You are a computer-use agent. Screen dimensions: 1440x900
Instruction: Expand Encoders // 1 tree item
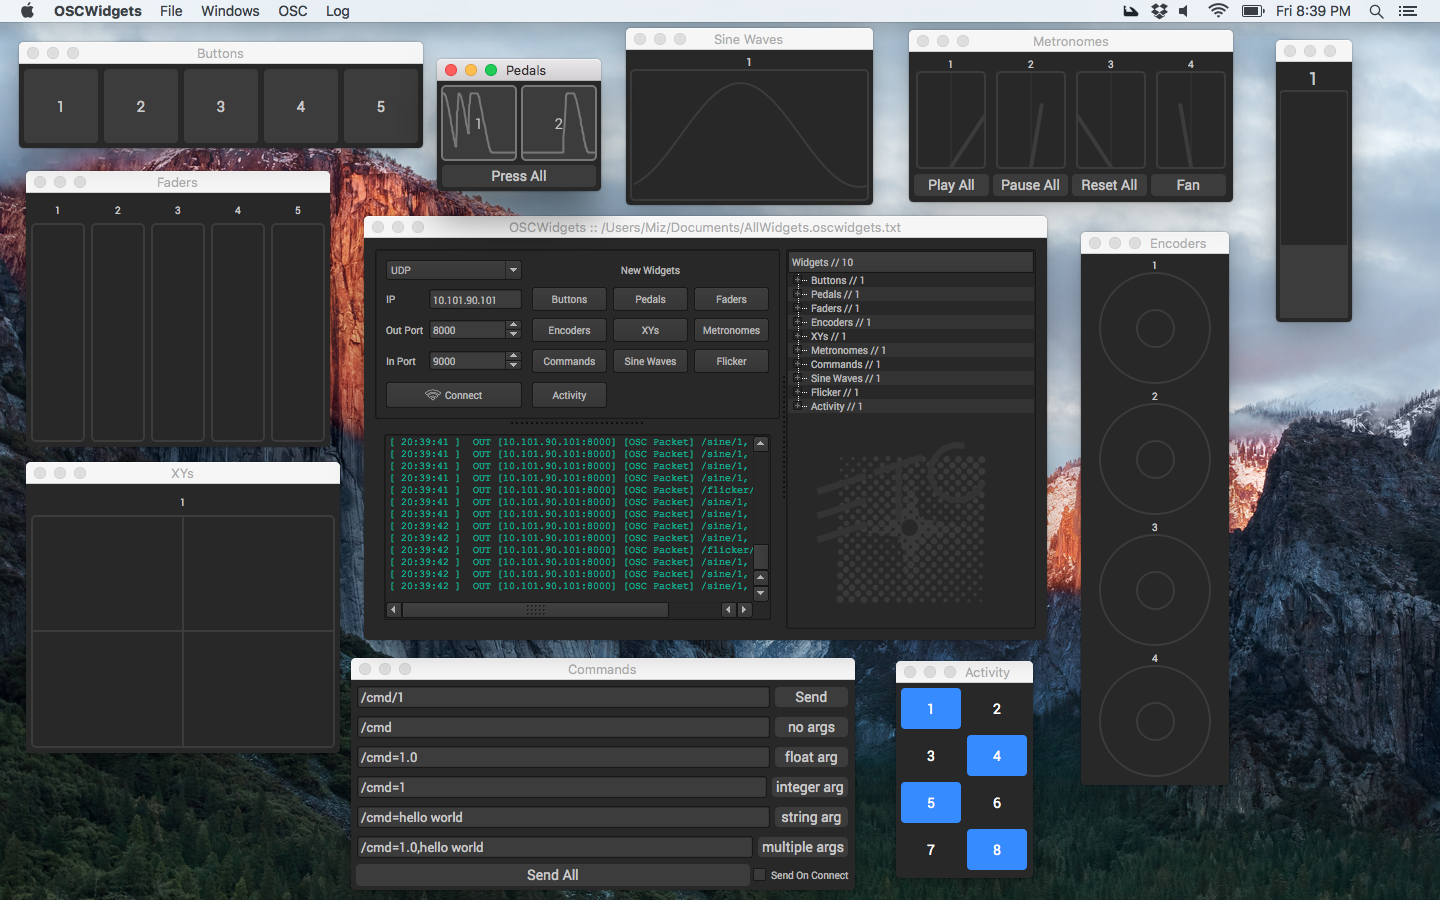(x=799, y=323)
